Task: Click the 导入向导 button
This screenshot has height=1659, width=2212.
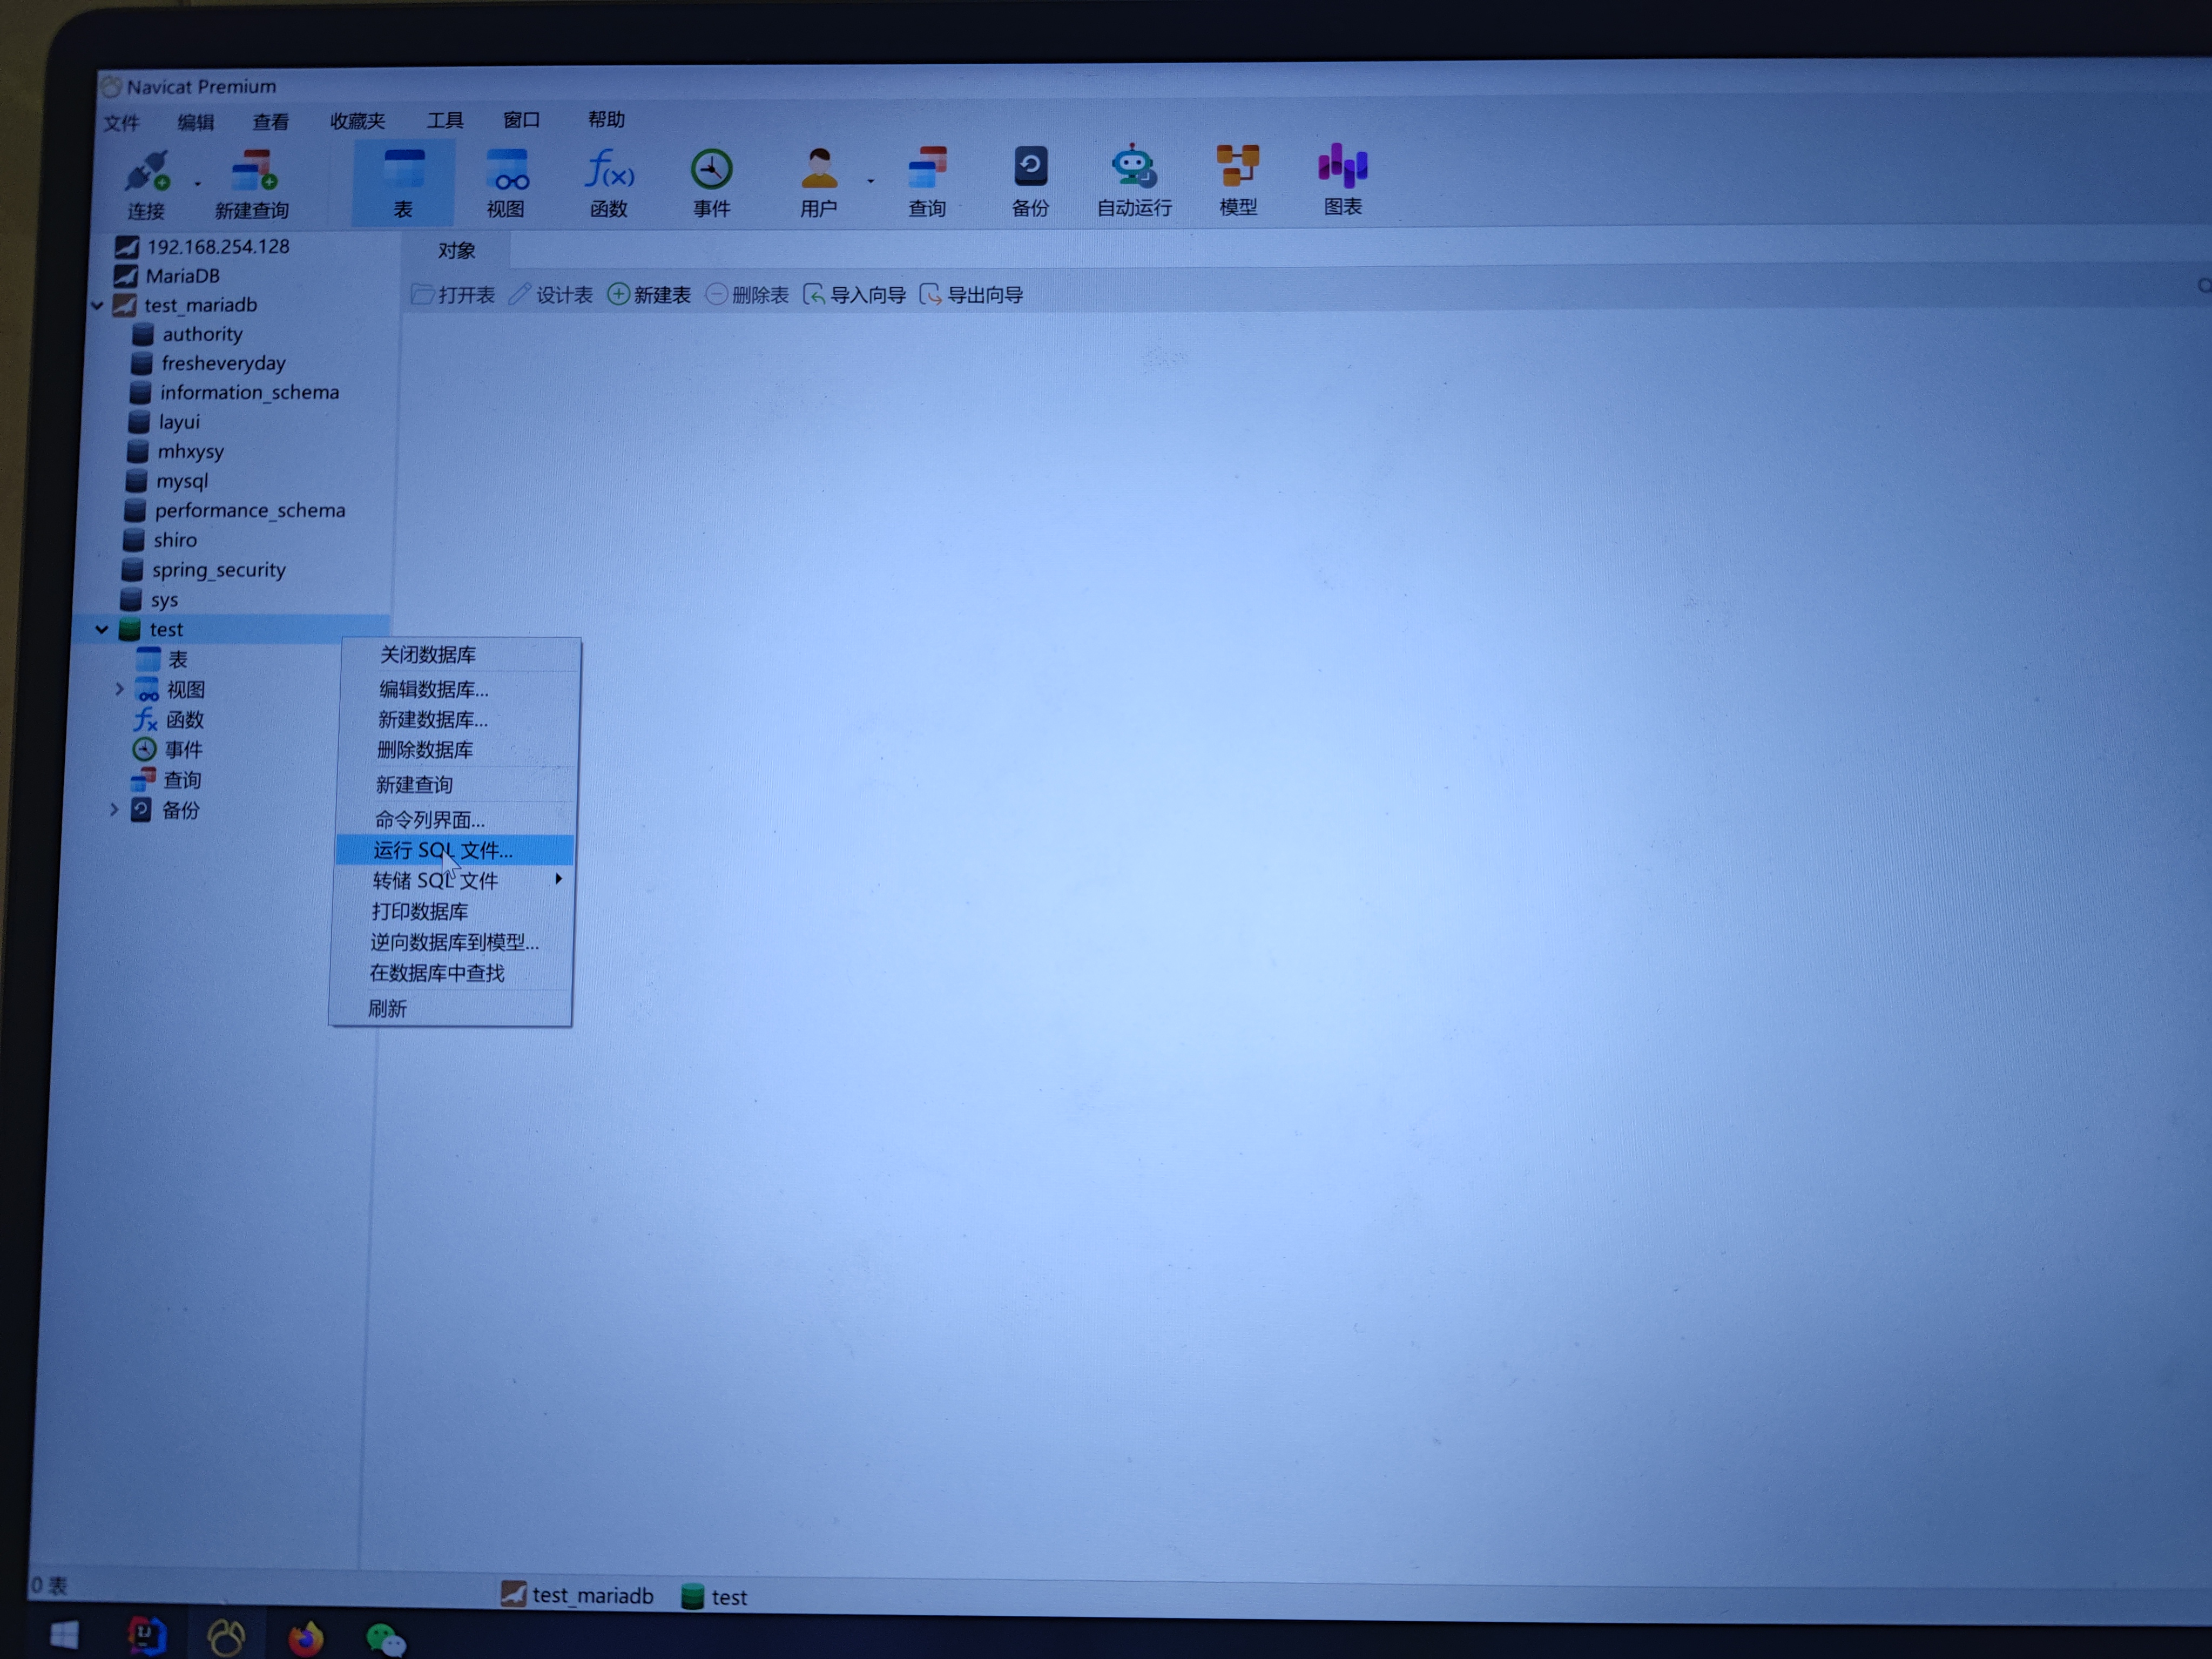Action: tap(856, 295)
